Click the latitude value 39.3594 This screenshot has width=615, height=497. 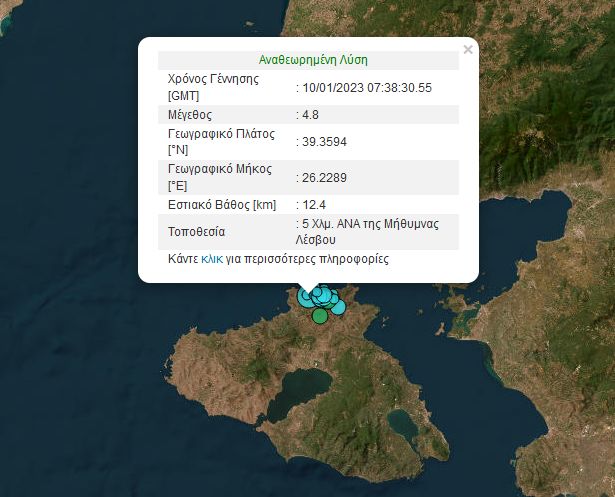coord(324,142)
